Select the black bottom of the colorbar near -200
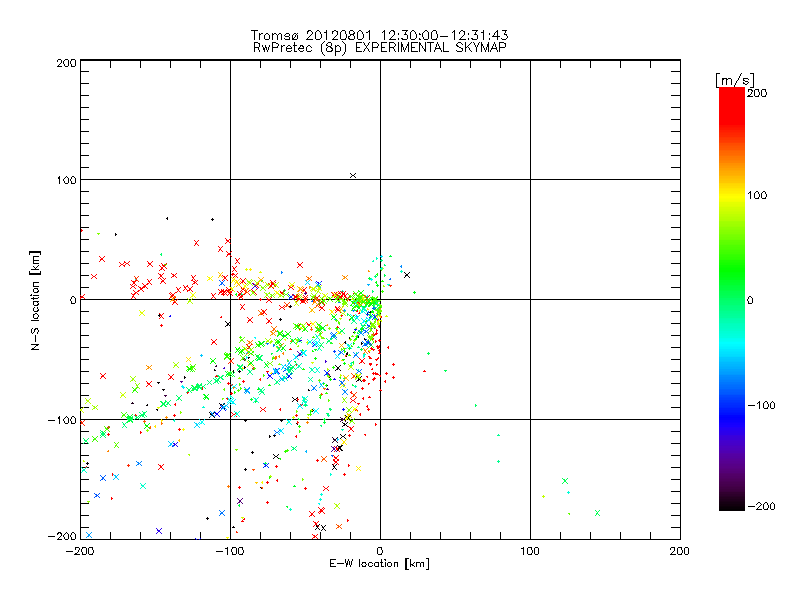The height and width of the screenshot is (600, 800). [x=732, y=503]
